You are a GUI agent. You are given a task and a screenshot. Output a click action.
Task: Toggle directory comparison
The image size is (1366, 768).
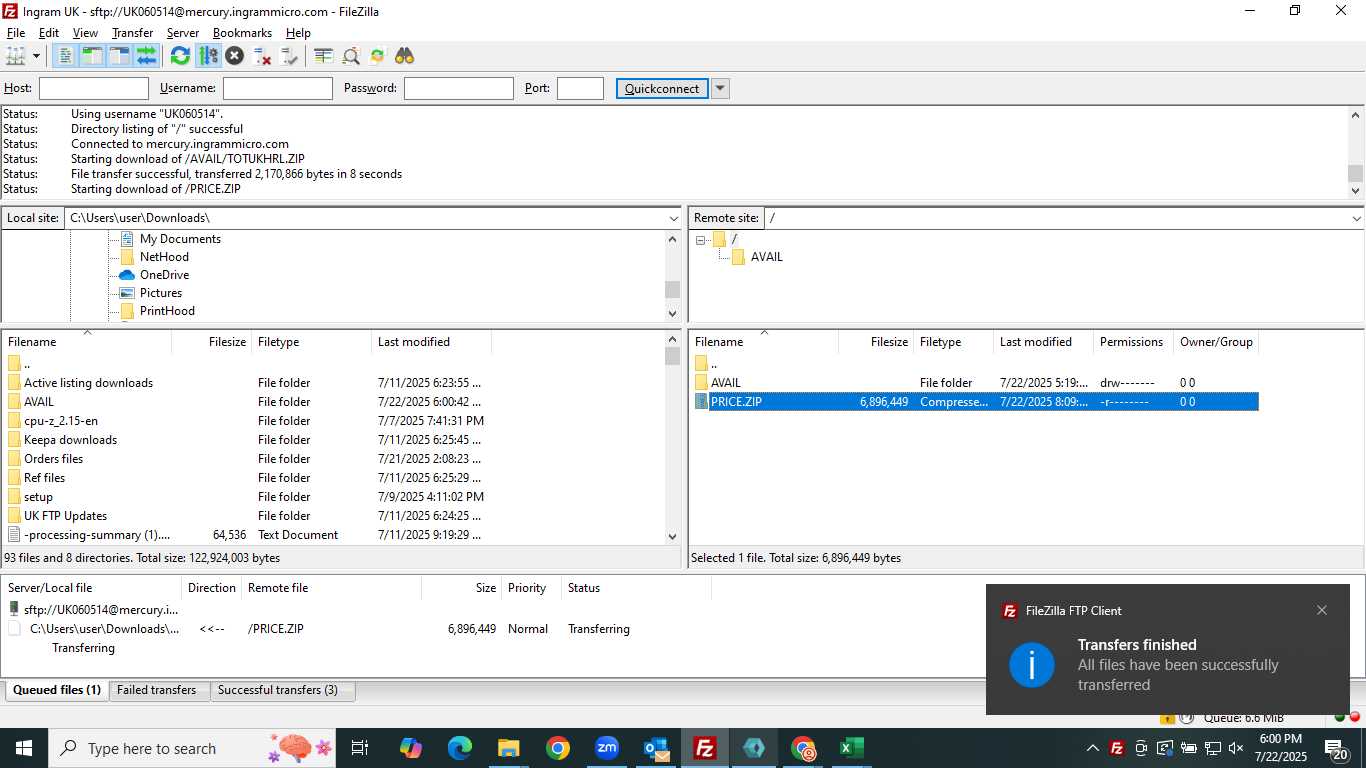[x=351, y=56]
